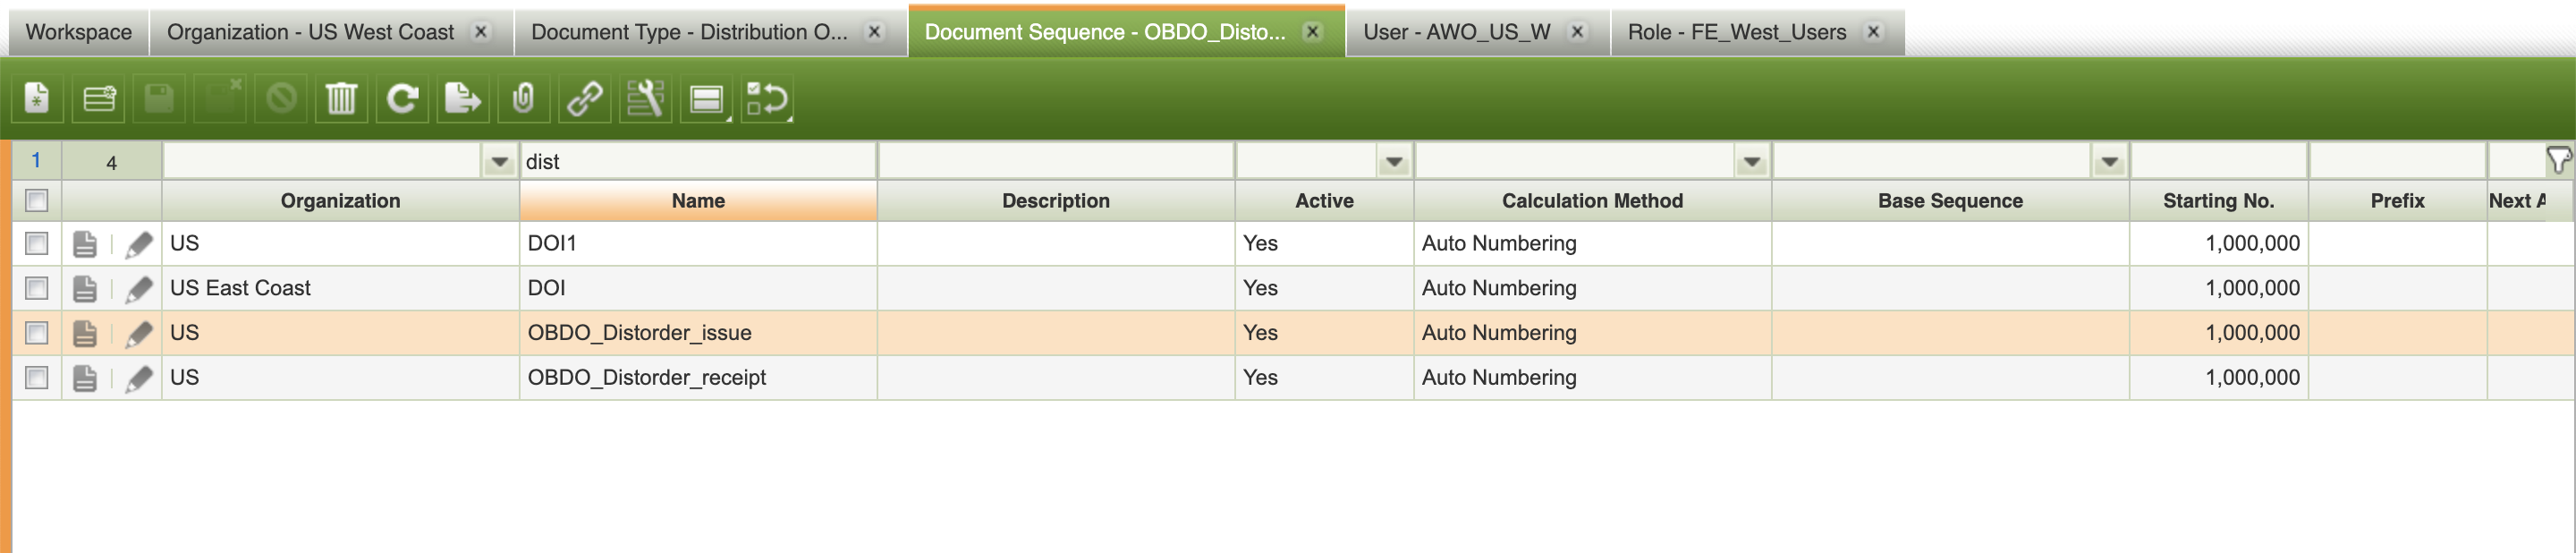The width and height of the screenshot is (2576, 553).
Task: Click the Description column header
Action: [1055, 201]
